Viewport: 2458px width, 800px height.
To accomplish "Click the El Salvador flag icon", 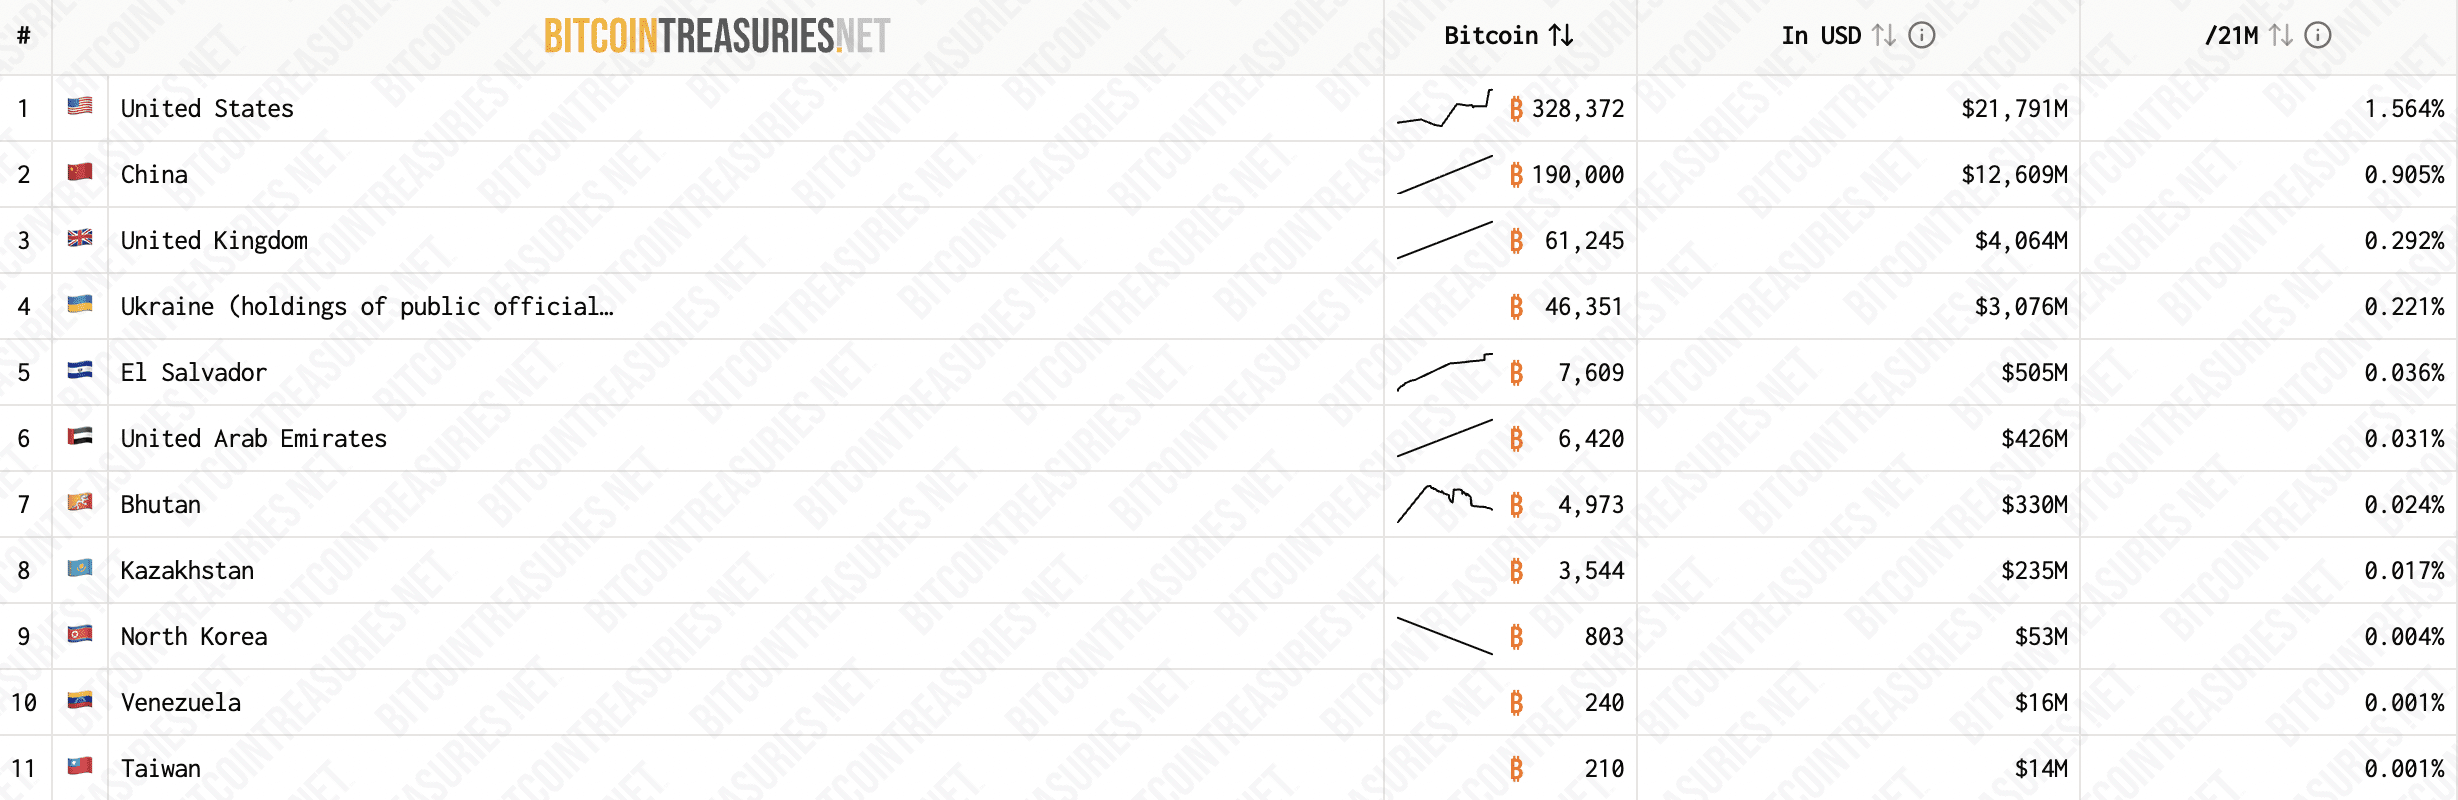I will pos(80,370).
